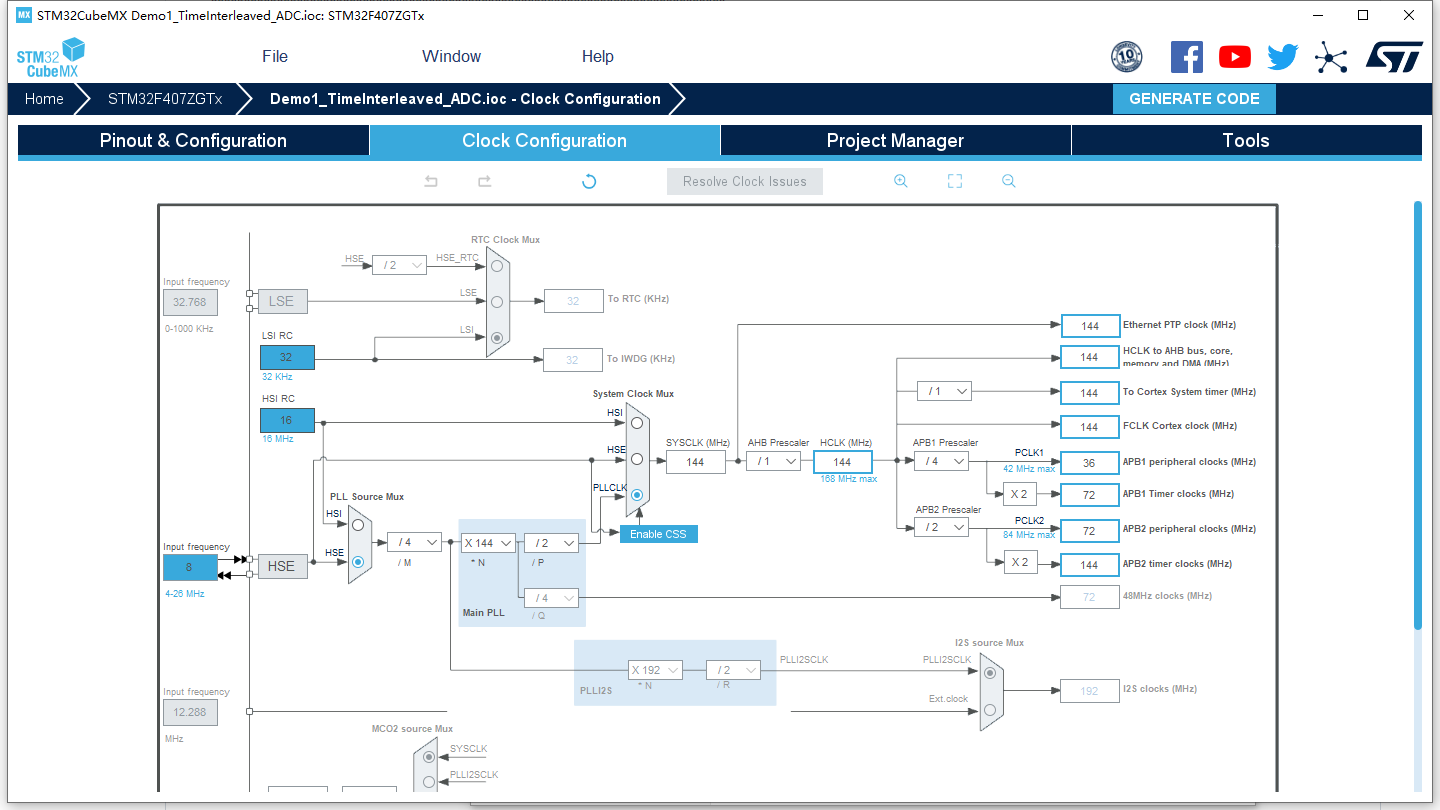Open the Main PLL X 144 multiplier dropdown
The image size is (1440, 810).
(x=488, y=543)
